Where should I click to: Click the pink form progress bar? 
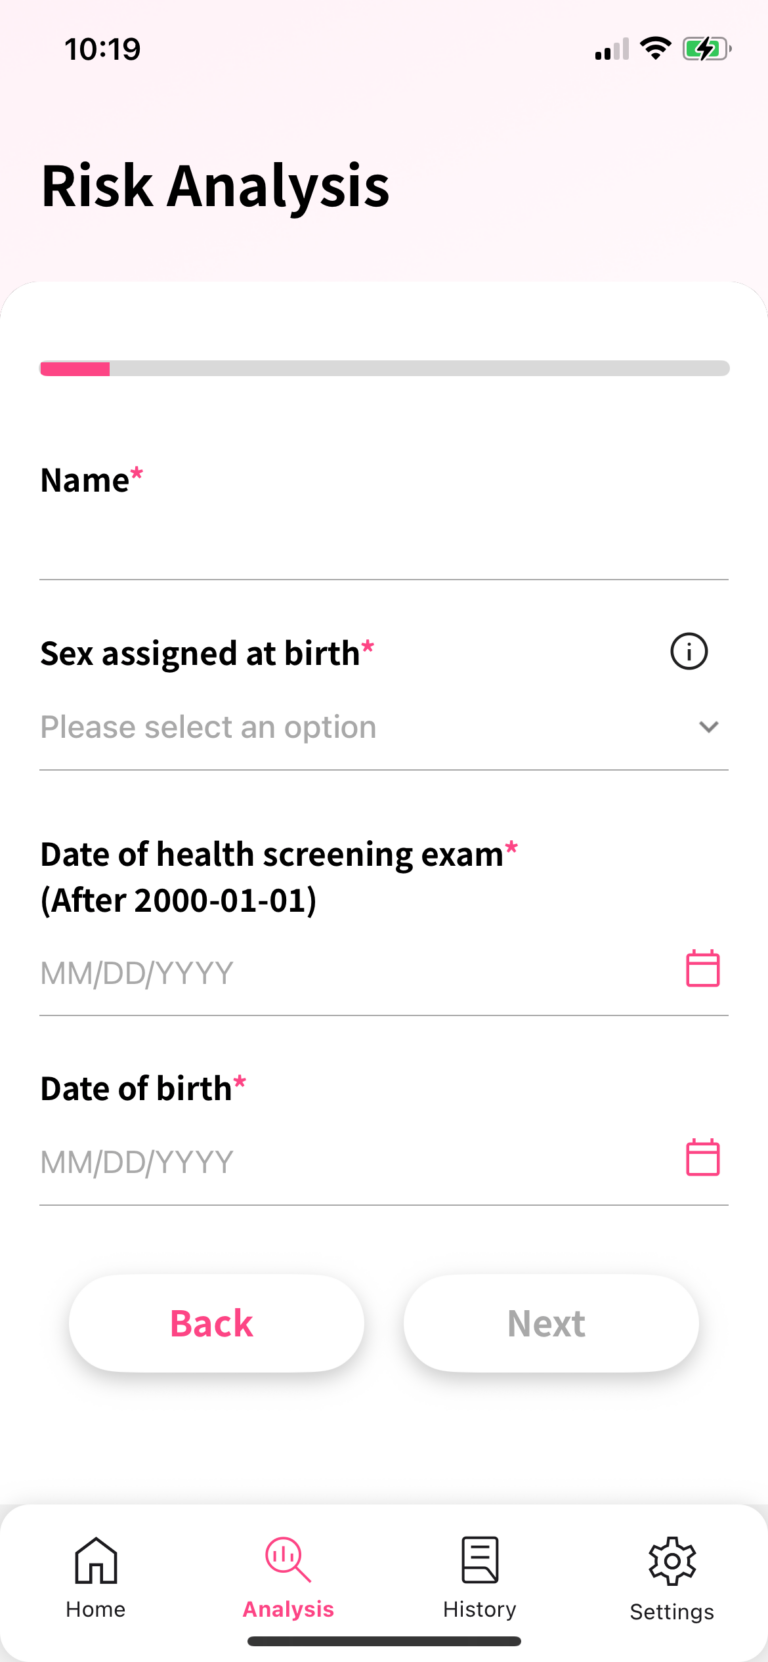[x=75, y=369]
